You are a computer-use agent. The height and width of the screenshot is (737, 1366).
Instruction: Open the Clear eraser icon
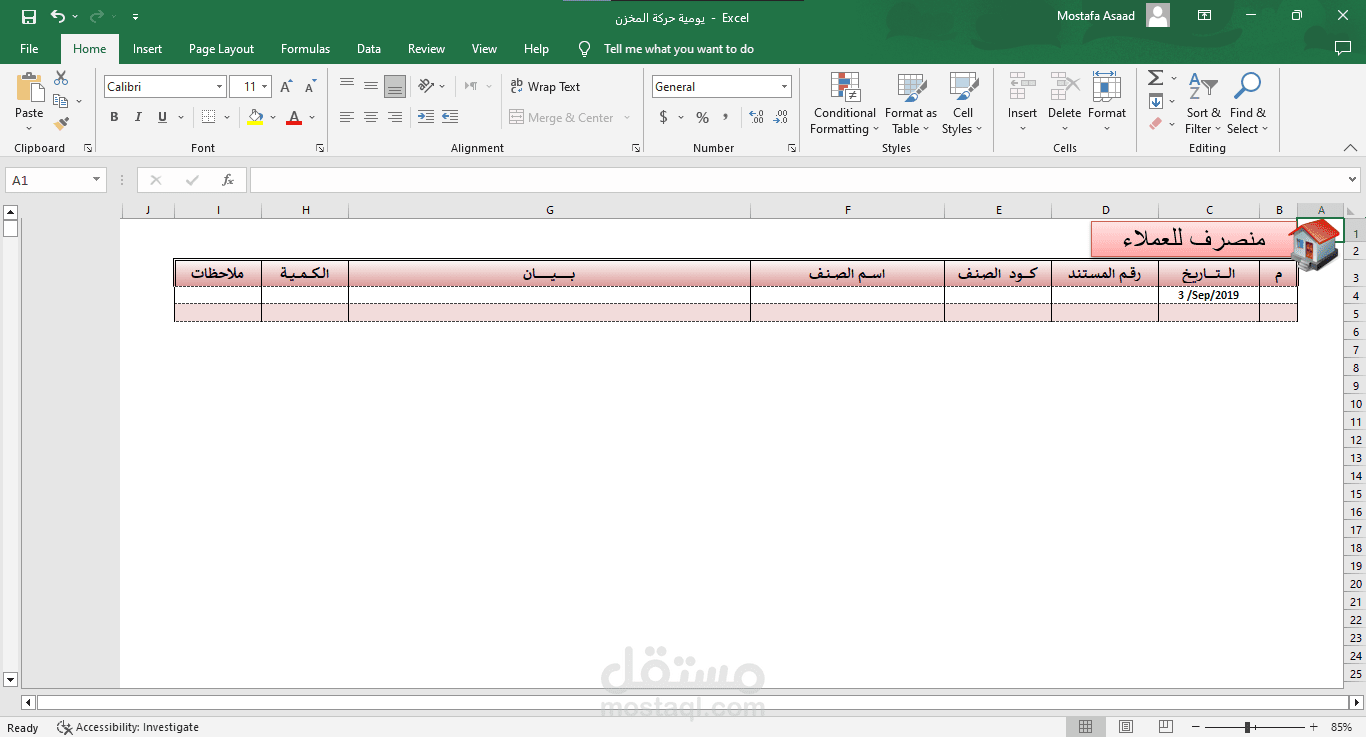(x=1156, y=124)
